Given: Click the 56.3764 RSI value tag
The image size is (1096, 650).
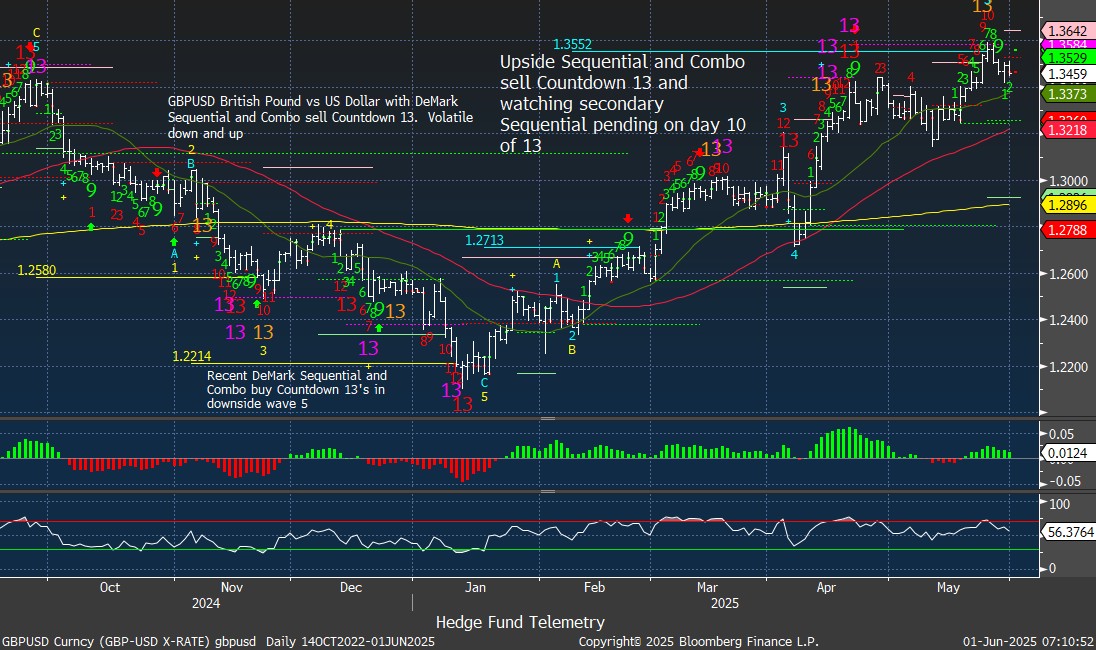Looking at the screenshot, I should (x=1069, y=533).
